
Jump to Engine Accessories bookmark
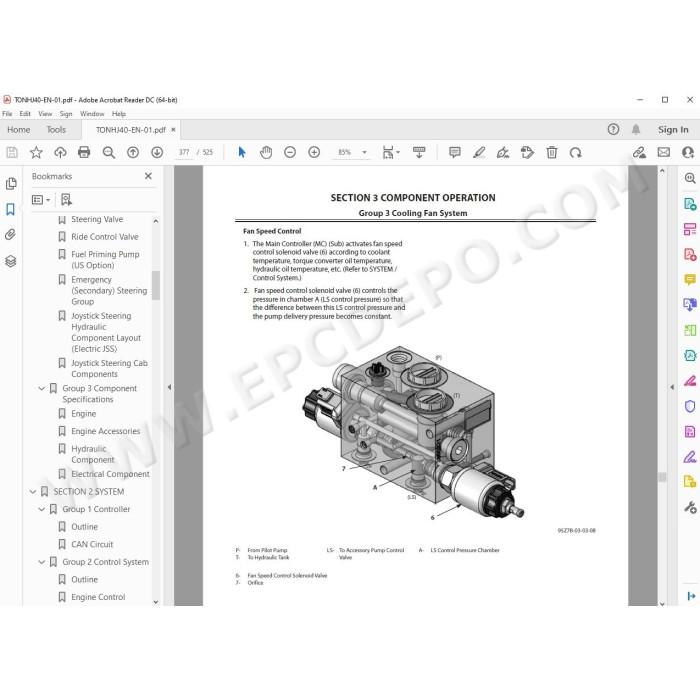coord(106,431)
